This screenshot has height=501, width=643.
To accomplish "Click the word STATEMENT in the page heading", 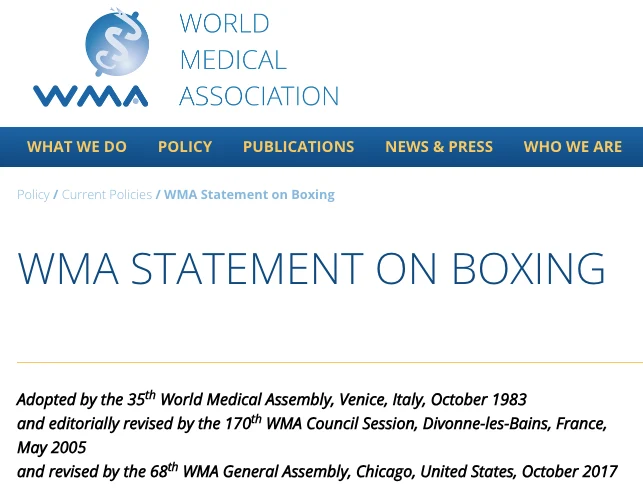I will (246, 269).
